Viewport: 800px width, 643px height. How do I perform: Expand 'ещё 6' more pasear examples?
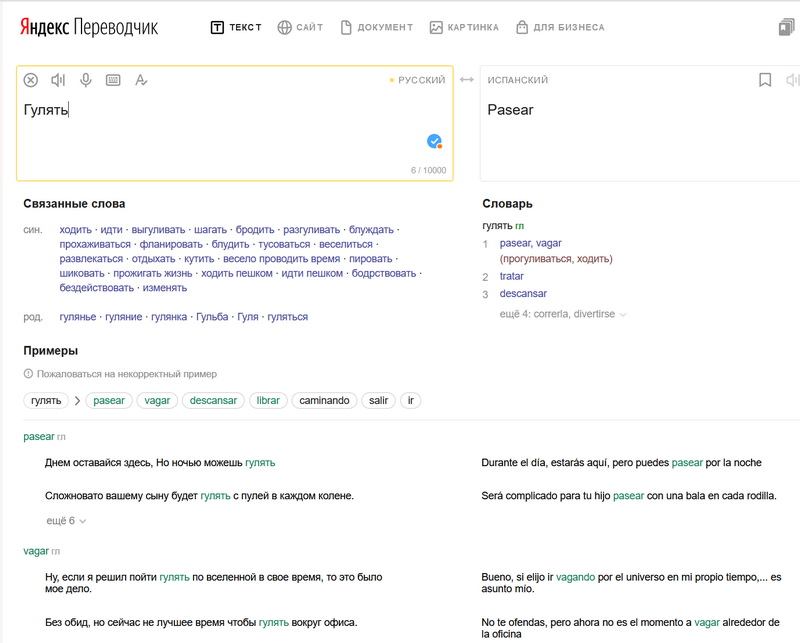point(66,520)
